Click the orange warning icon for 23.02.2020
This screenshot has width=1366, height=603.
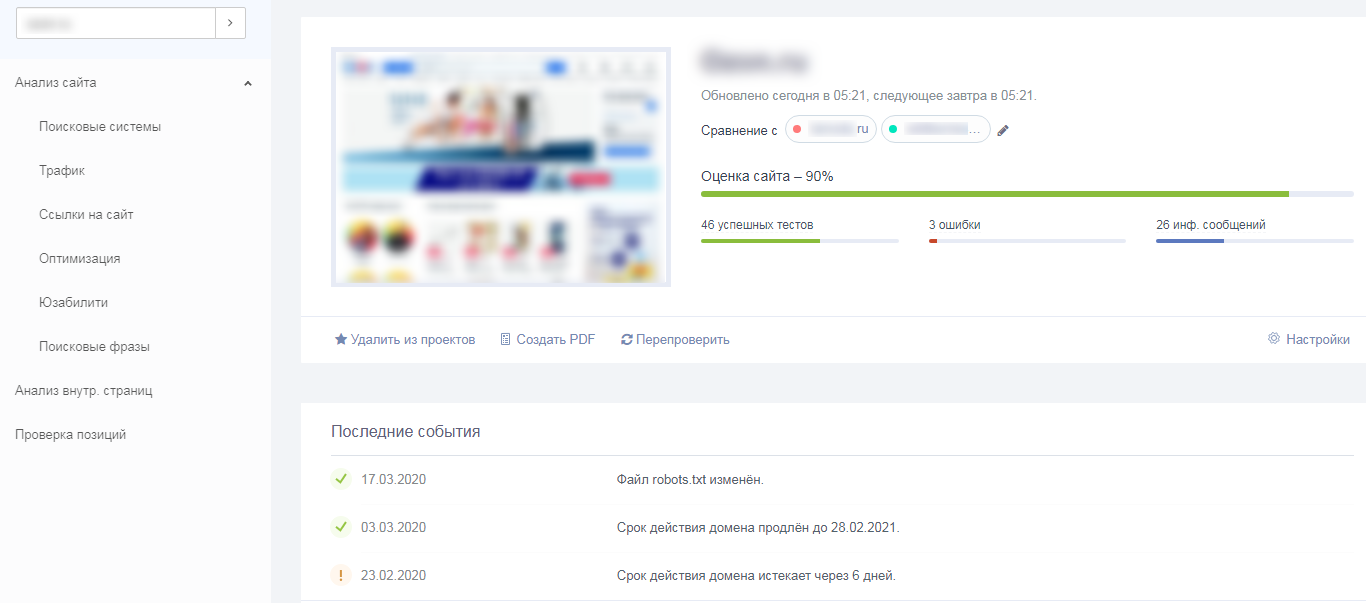pos(340,575)
